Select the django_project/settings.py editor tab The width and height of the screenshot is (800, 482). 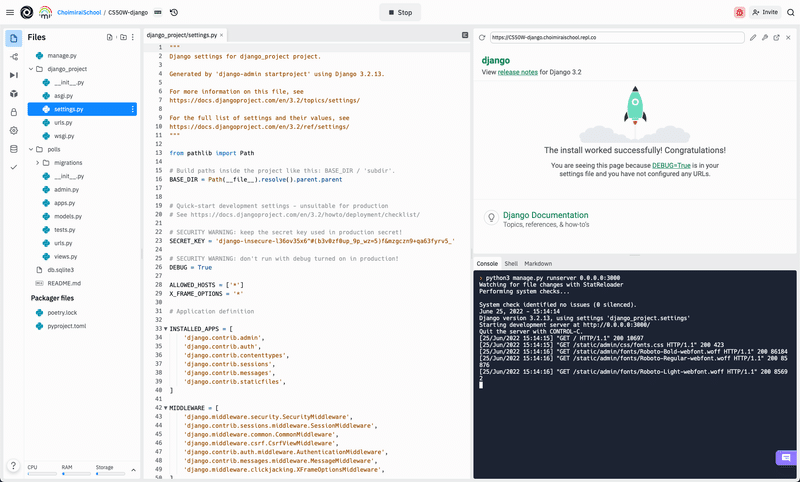pyautogui.click(x=182, y=35)
